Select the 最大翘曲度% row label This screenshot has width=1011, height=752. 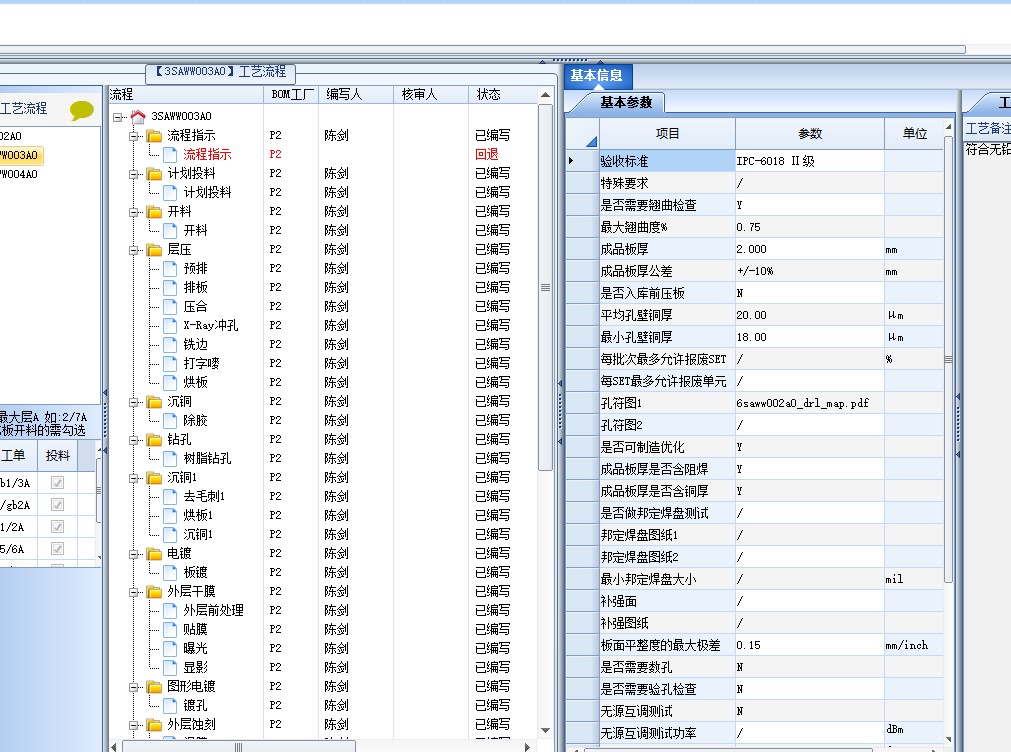point(666,228)
